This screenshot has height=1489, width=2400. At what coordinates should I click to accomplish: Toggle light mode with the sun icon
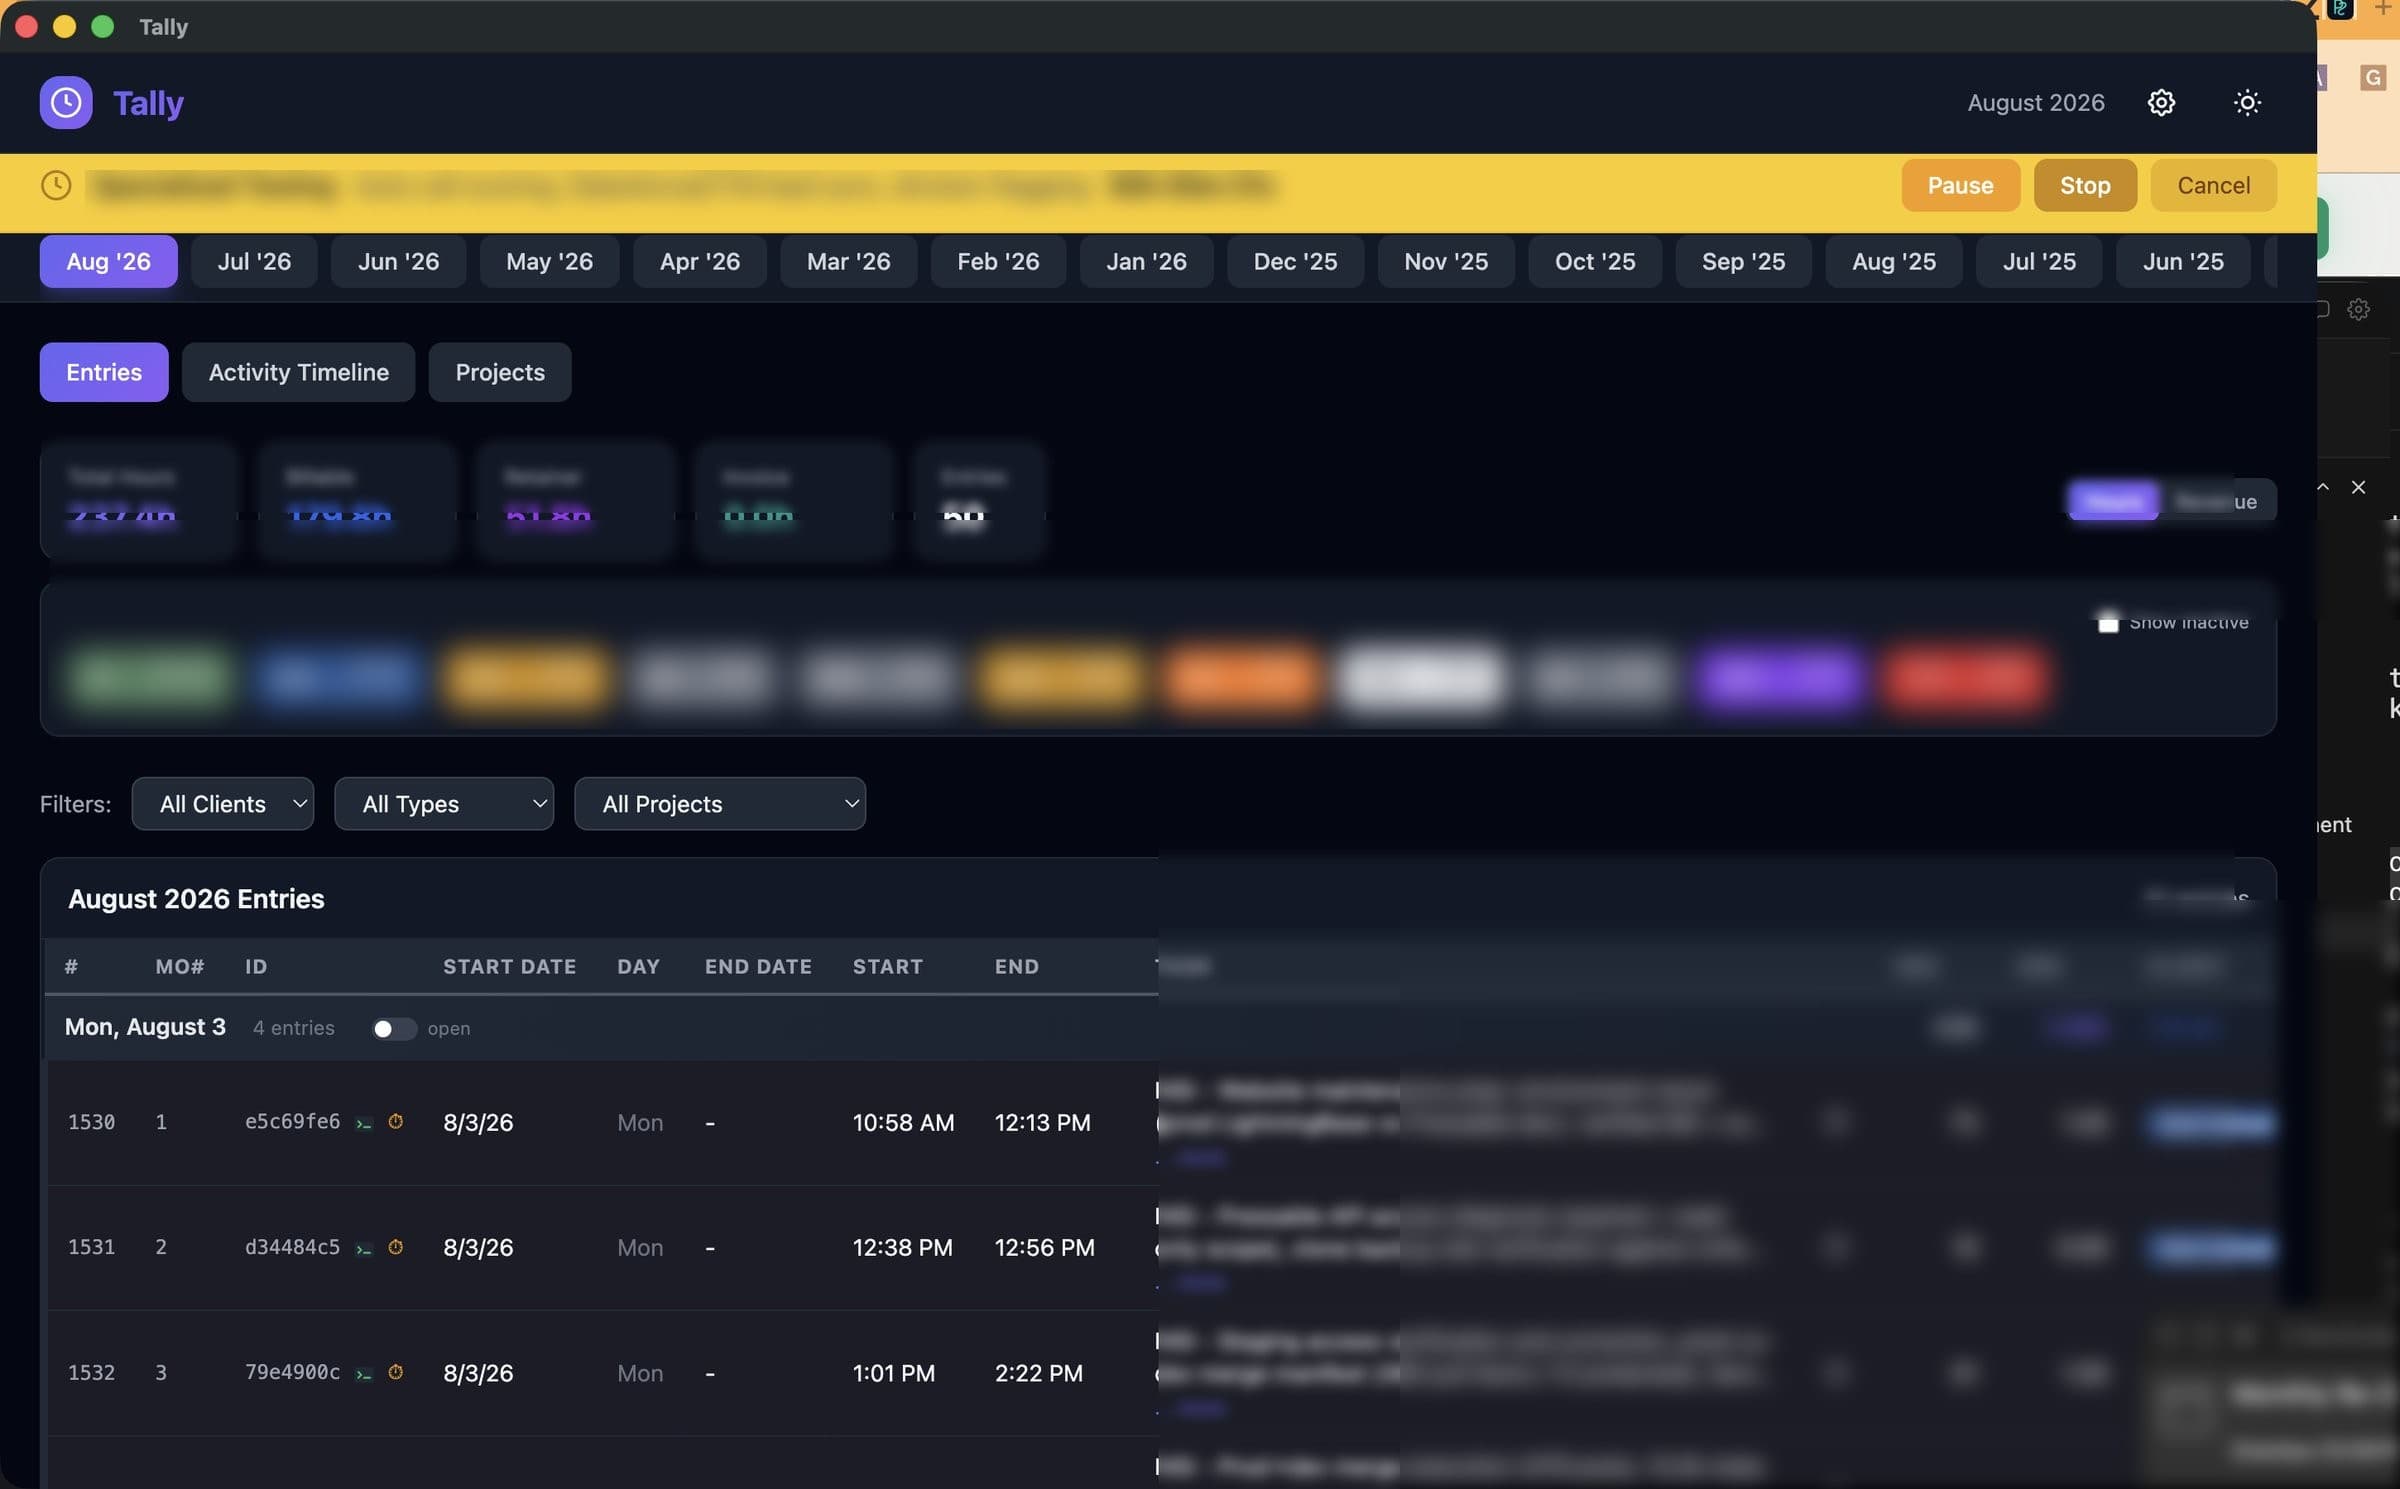coord(2247,103)
